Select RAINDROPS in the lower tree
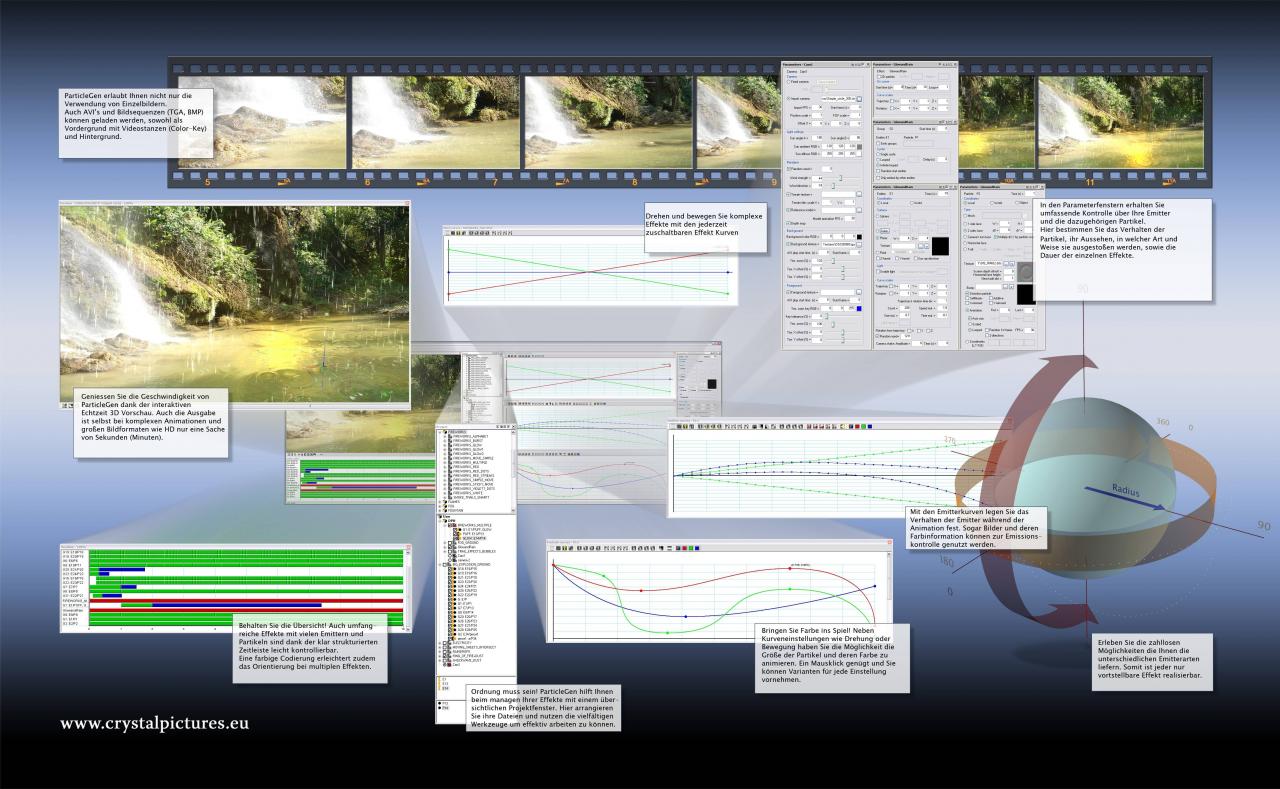 tap(461, 651)
